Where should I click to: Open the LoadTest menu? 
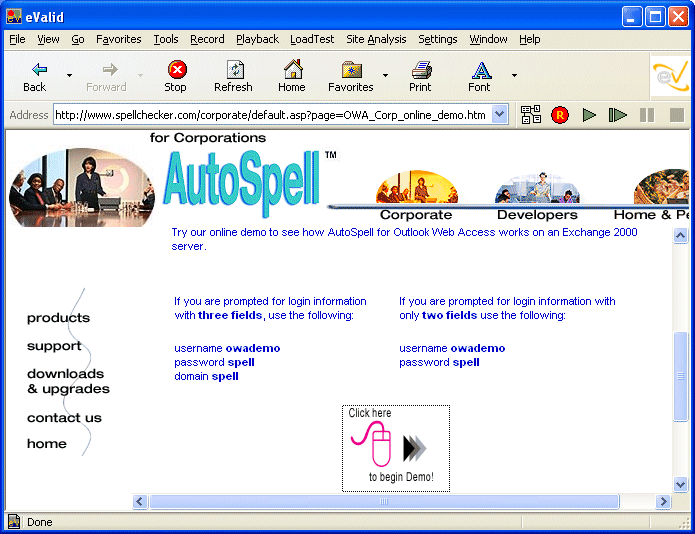click(312, 39)
